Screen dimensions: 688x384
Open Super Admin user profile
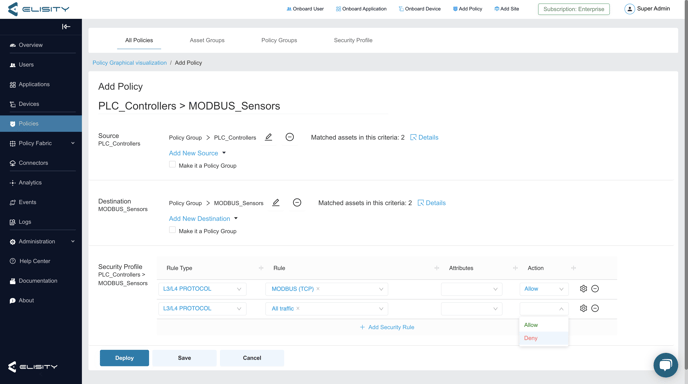click(x=647, y=9)
